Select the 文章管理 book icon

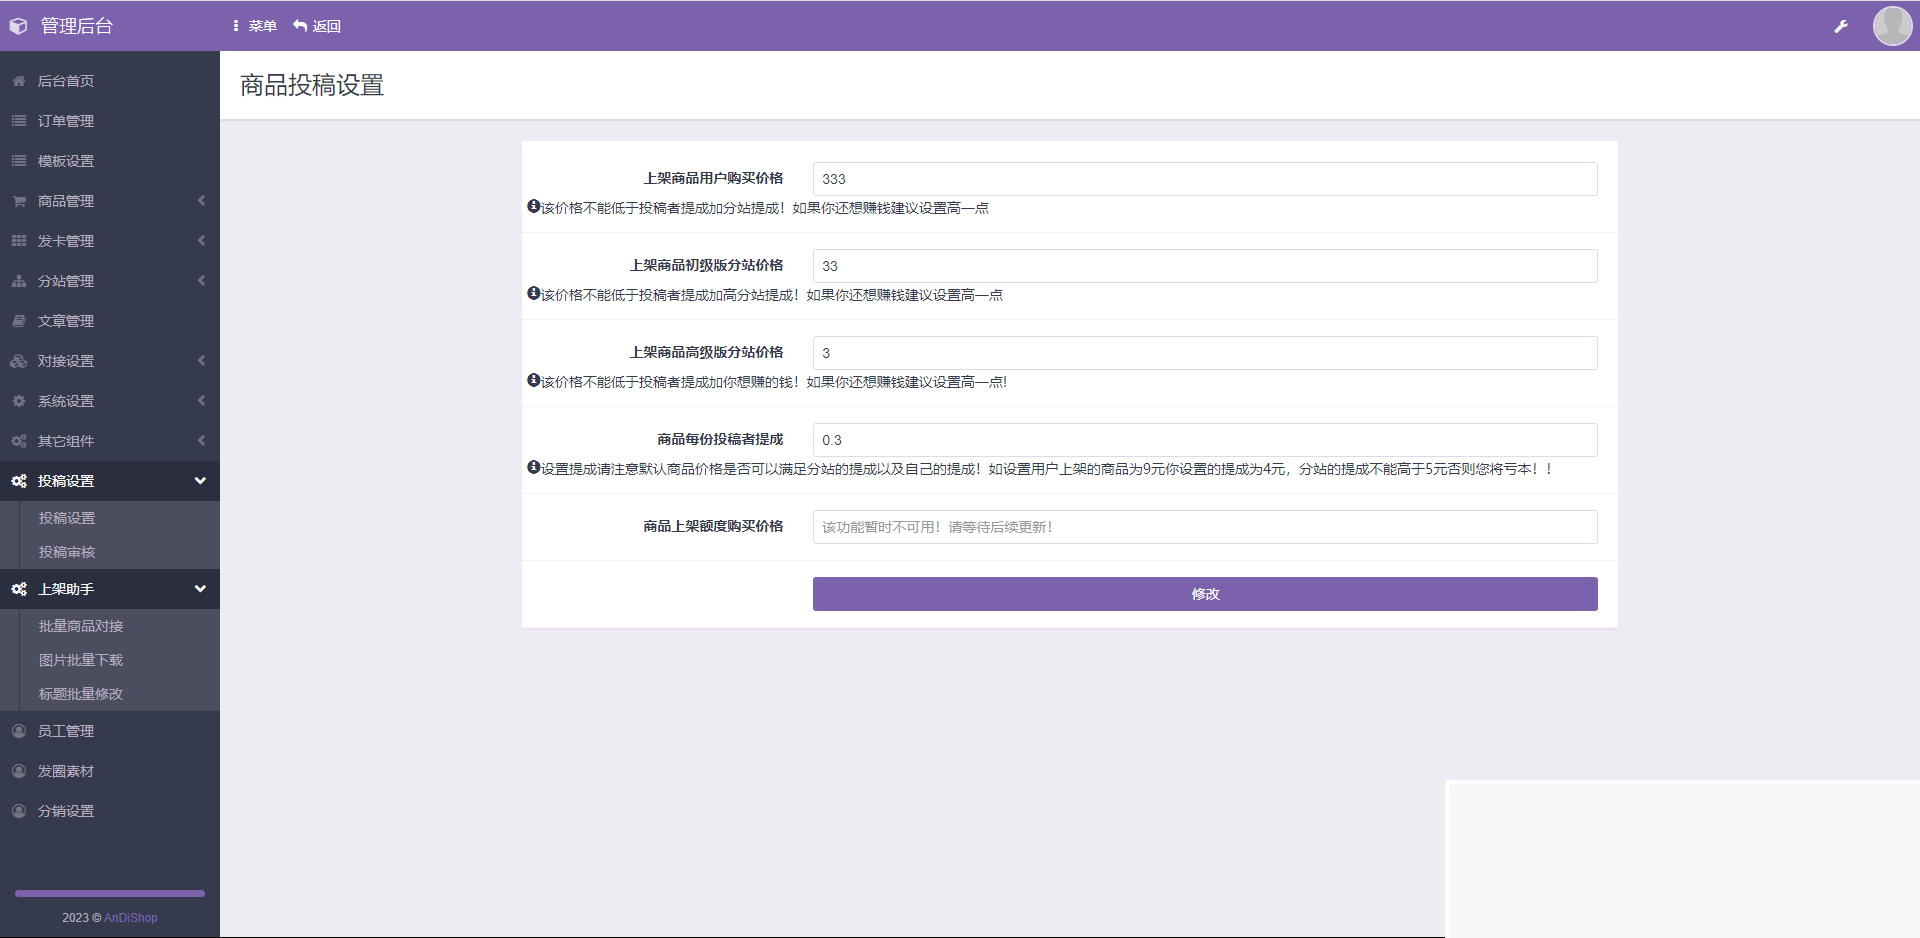pos(18,320)
